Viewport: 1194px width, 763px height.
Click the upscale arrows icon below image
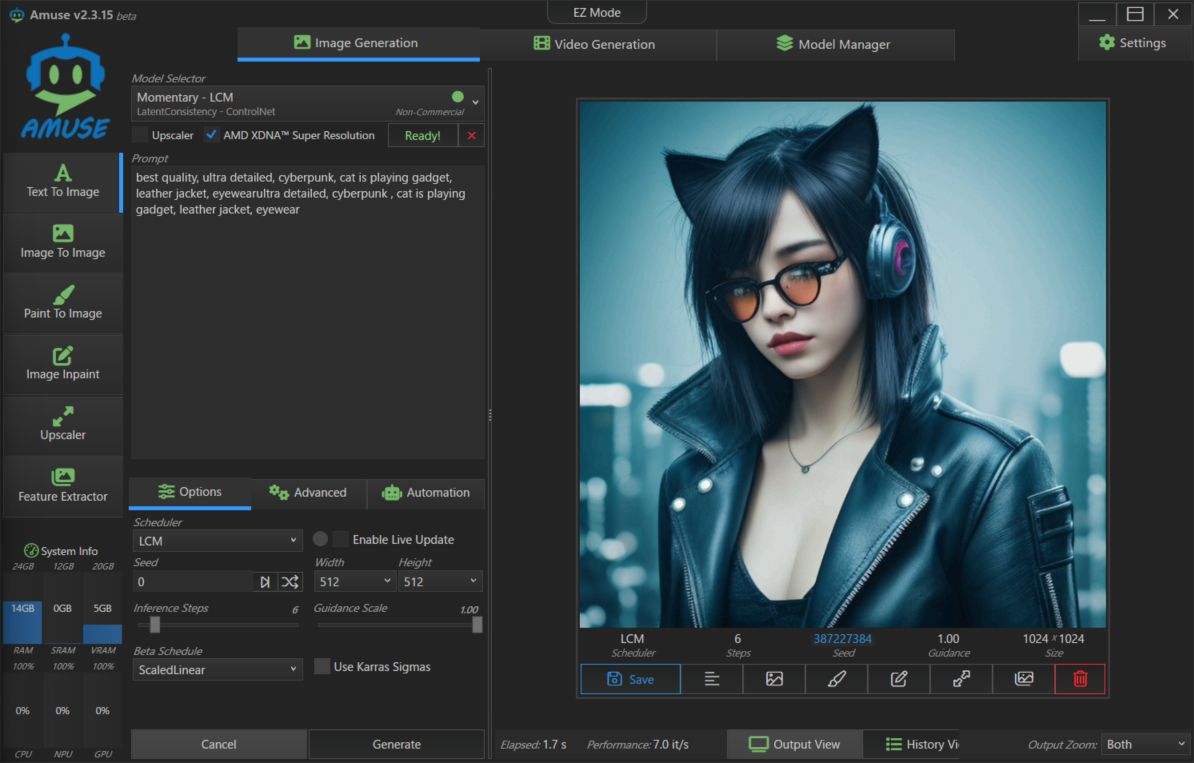click(x=961, y=679)
